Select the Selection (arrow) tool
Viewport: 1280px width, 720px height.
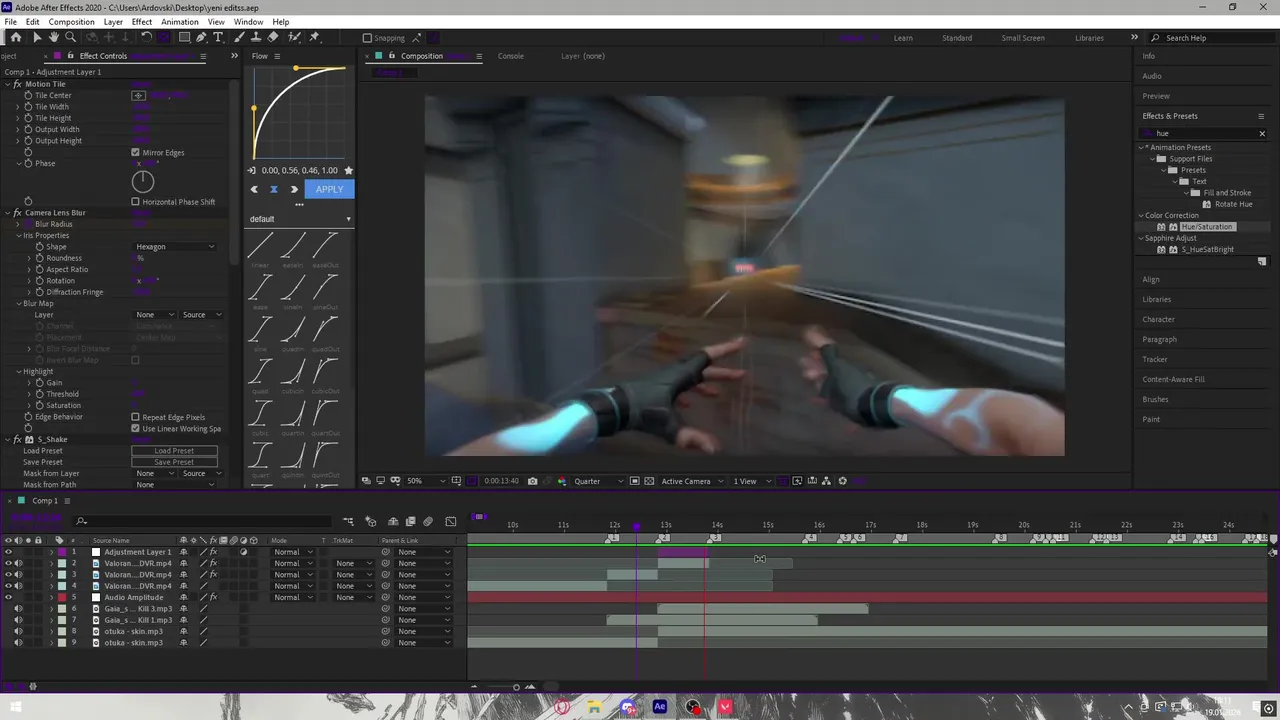coord(37,37)
